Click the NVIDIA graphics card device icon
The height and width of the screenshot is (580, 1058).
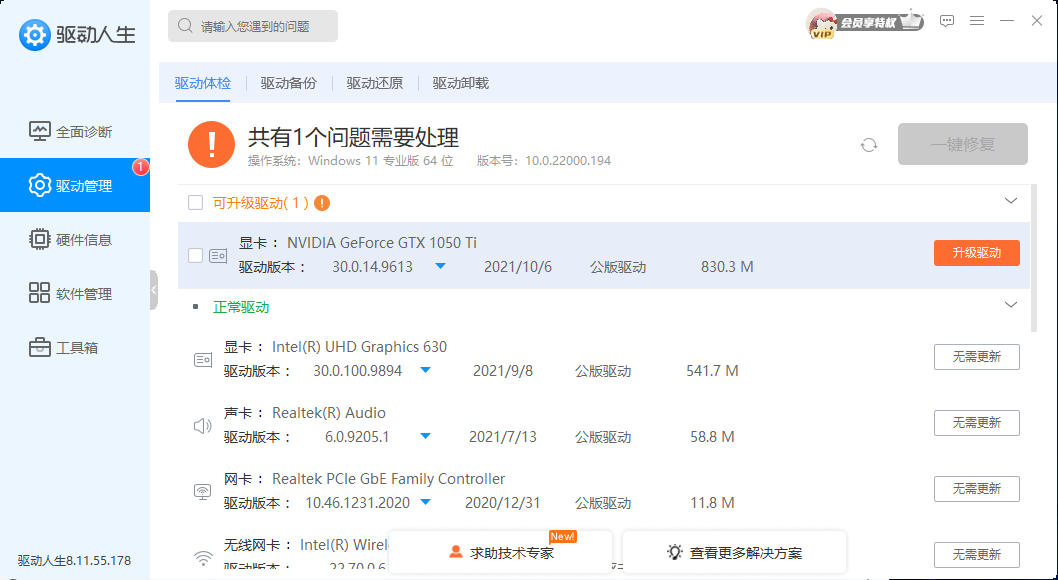point(218,256)
